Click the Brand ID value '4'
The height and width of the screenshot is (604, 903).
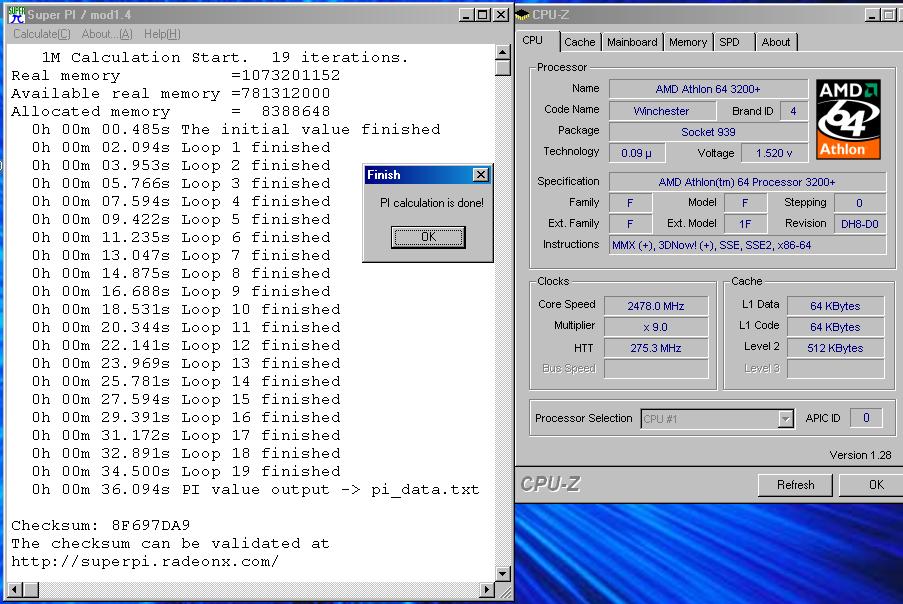[794, 111]
